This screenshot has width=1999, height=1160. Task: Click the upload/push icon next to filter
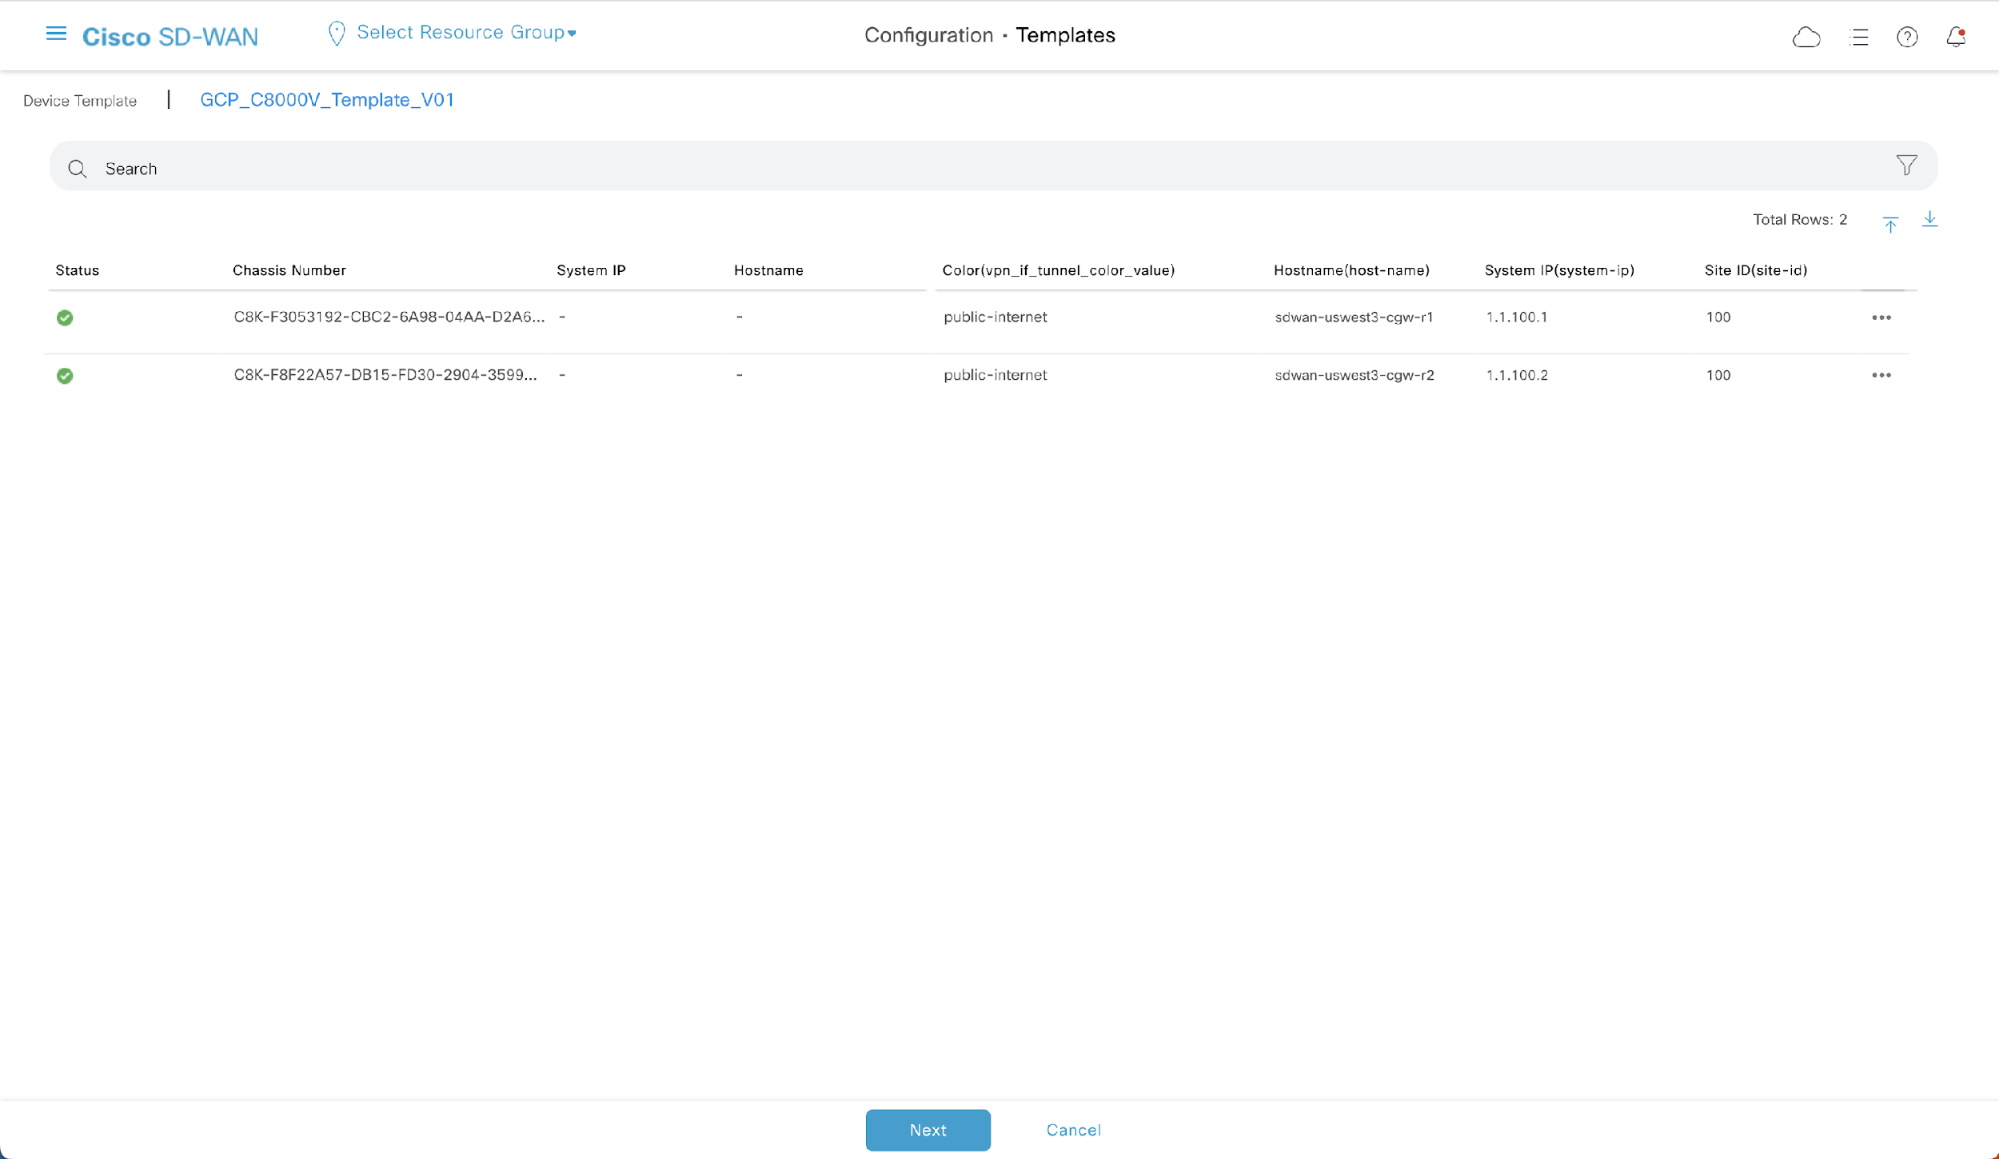pyautogui.click(x=1890, y=221)
